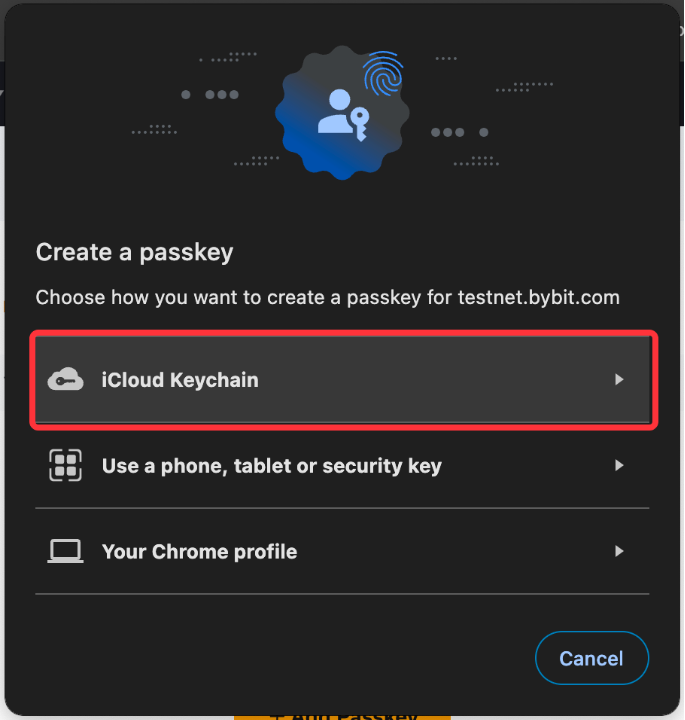The height and width of the screenshot is (720, 685).
Task: Select the "Your Chrome profile" option label
Action: click(x=199, y=552)
